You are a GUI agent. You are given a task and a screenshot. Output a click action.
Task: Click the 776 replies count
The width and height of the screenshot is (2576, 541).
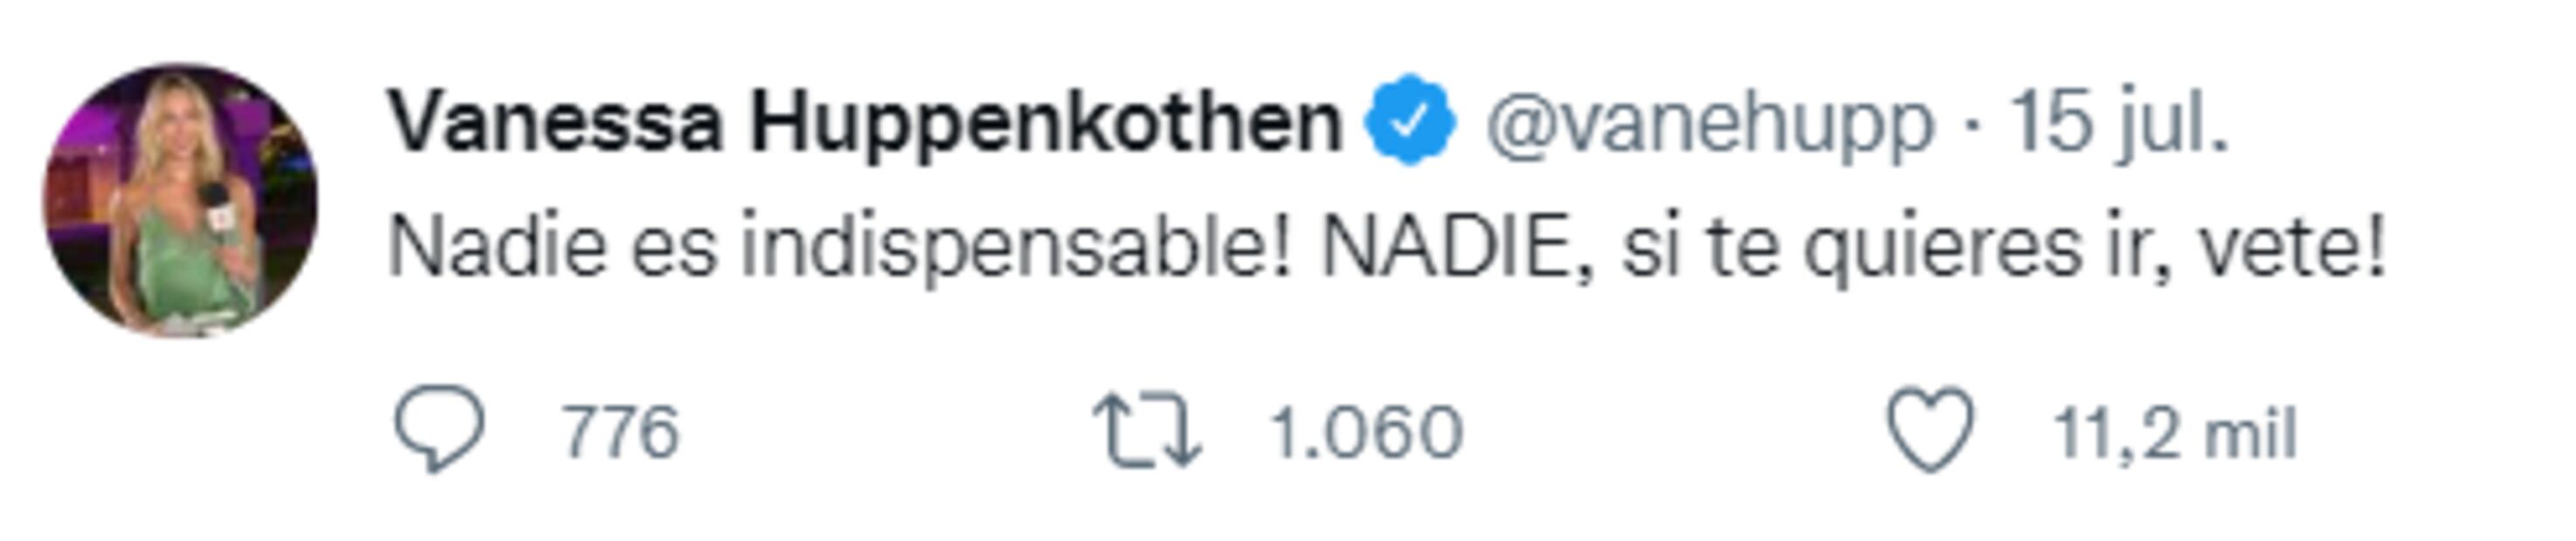(620, 433)
